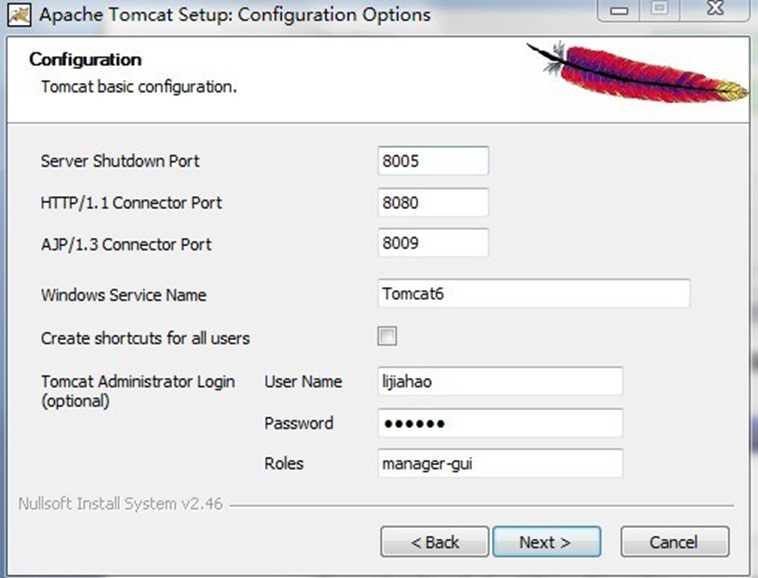The width and height of the screenshot is (758, 578).
Task: Click the Configuration heading
Action: pos(86,59)
